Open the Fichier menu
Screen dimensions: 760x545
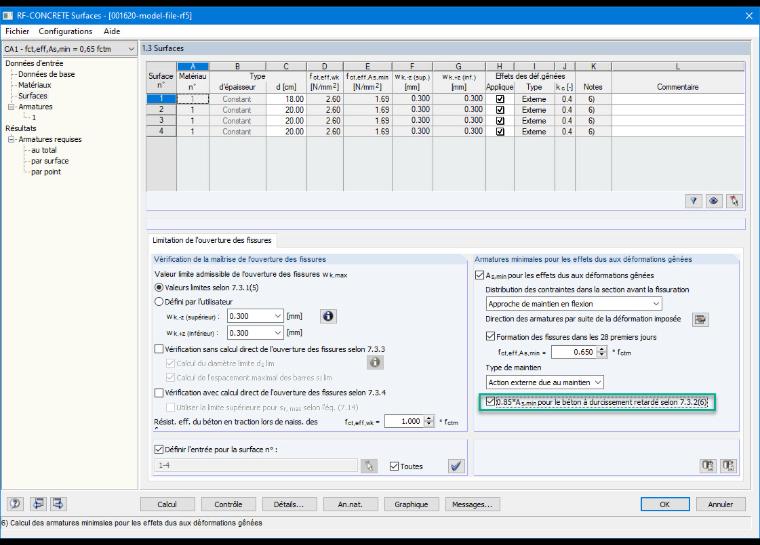(17, 31)
